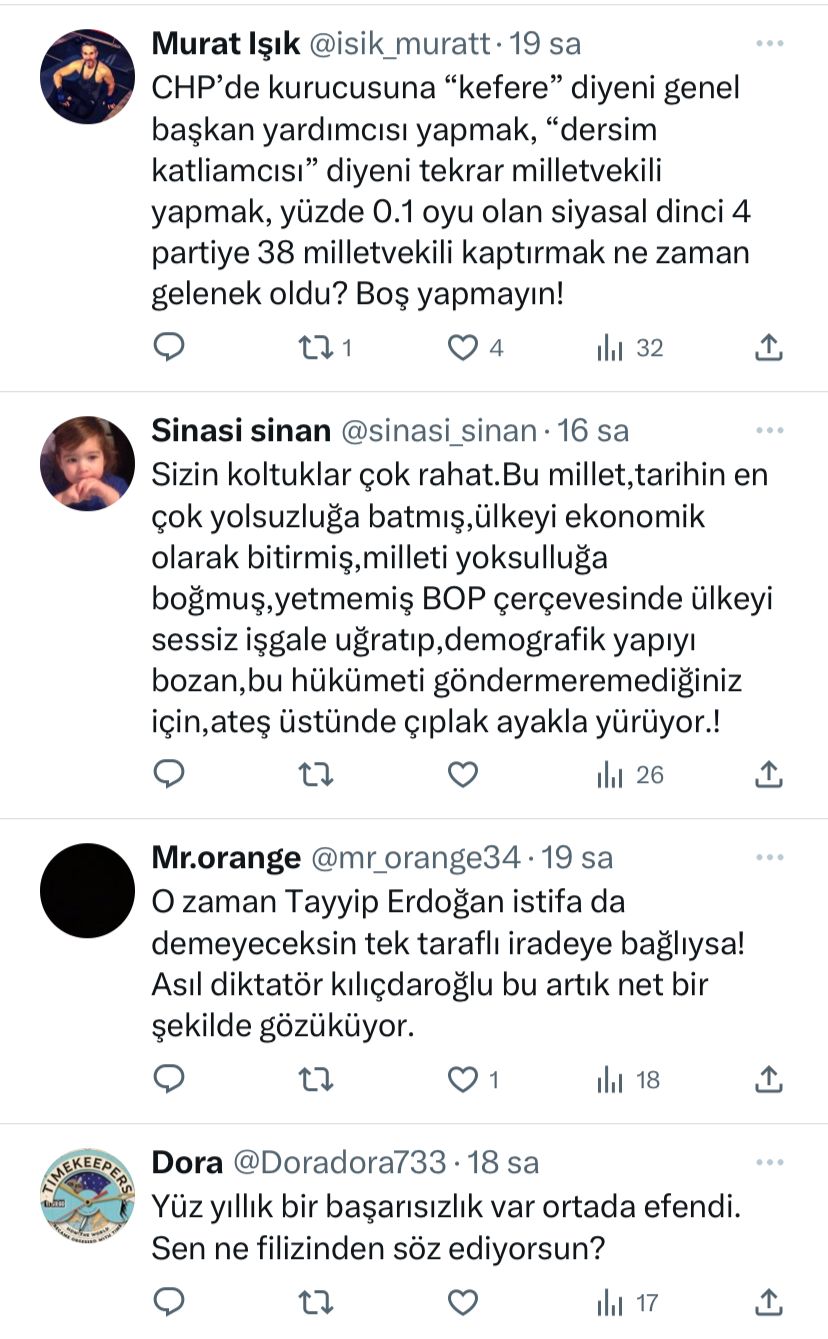
Task: Retweet Sinasi sinan's tweet
Action: tap(316, 774)
